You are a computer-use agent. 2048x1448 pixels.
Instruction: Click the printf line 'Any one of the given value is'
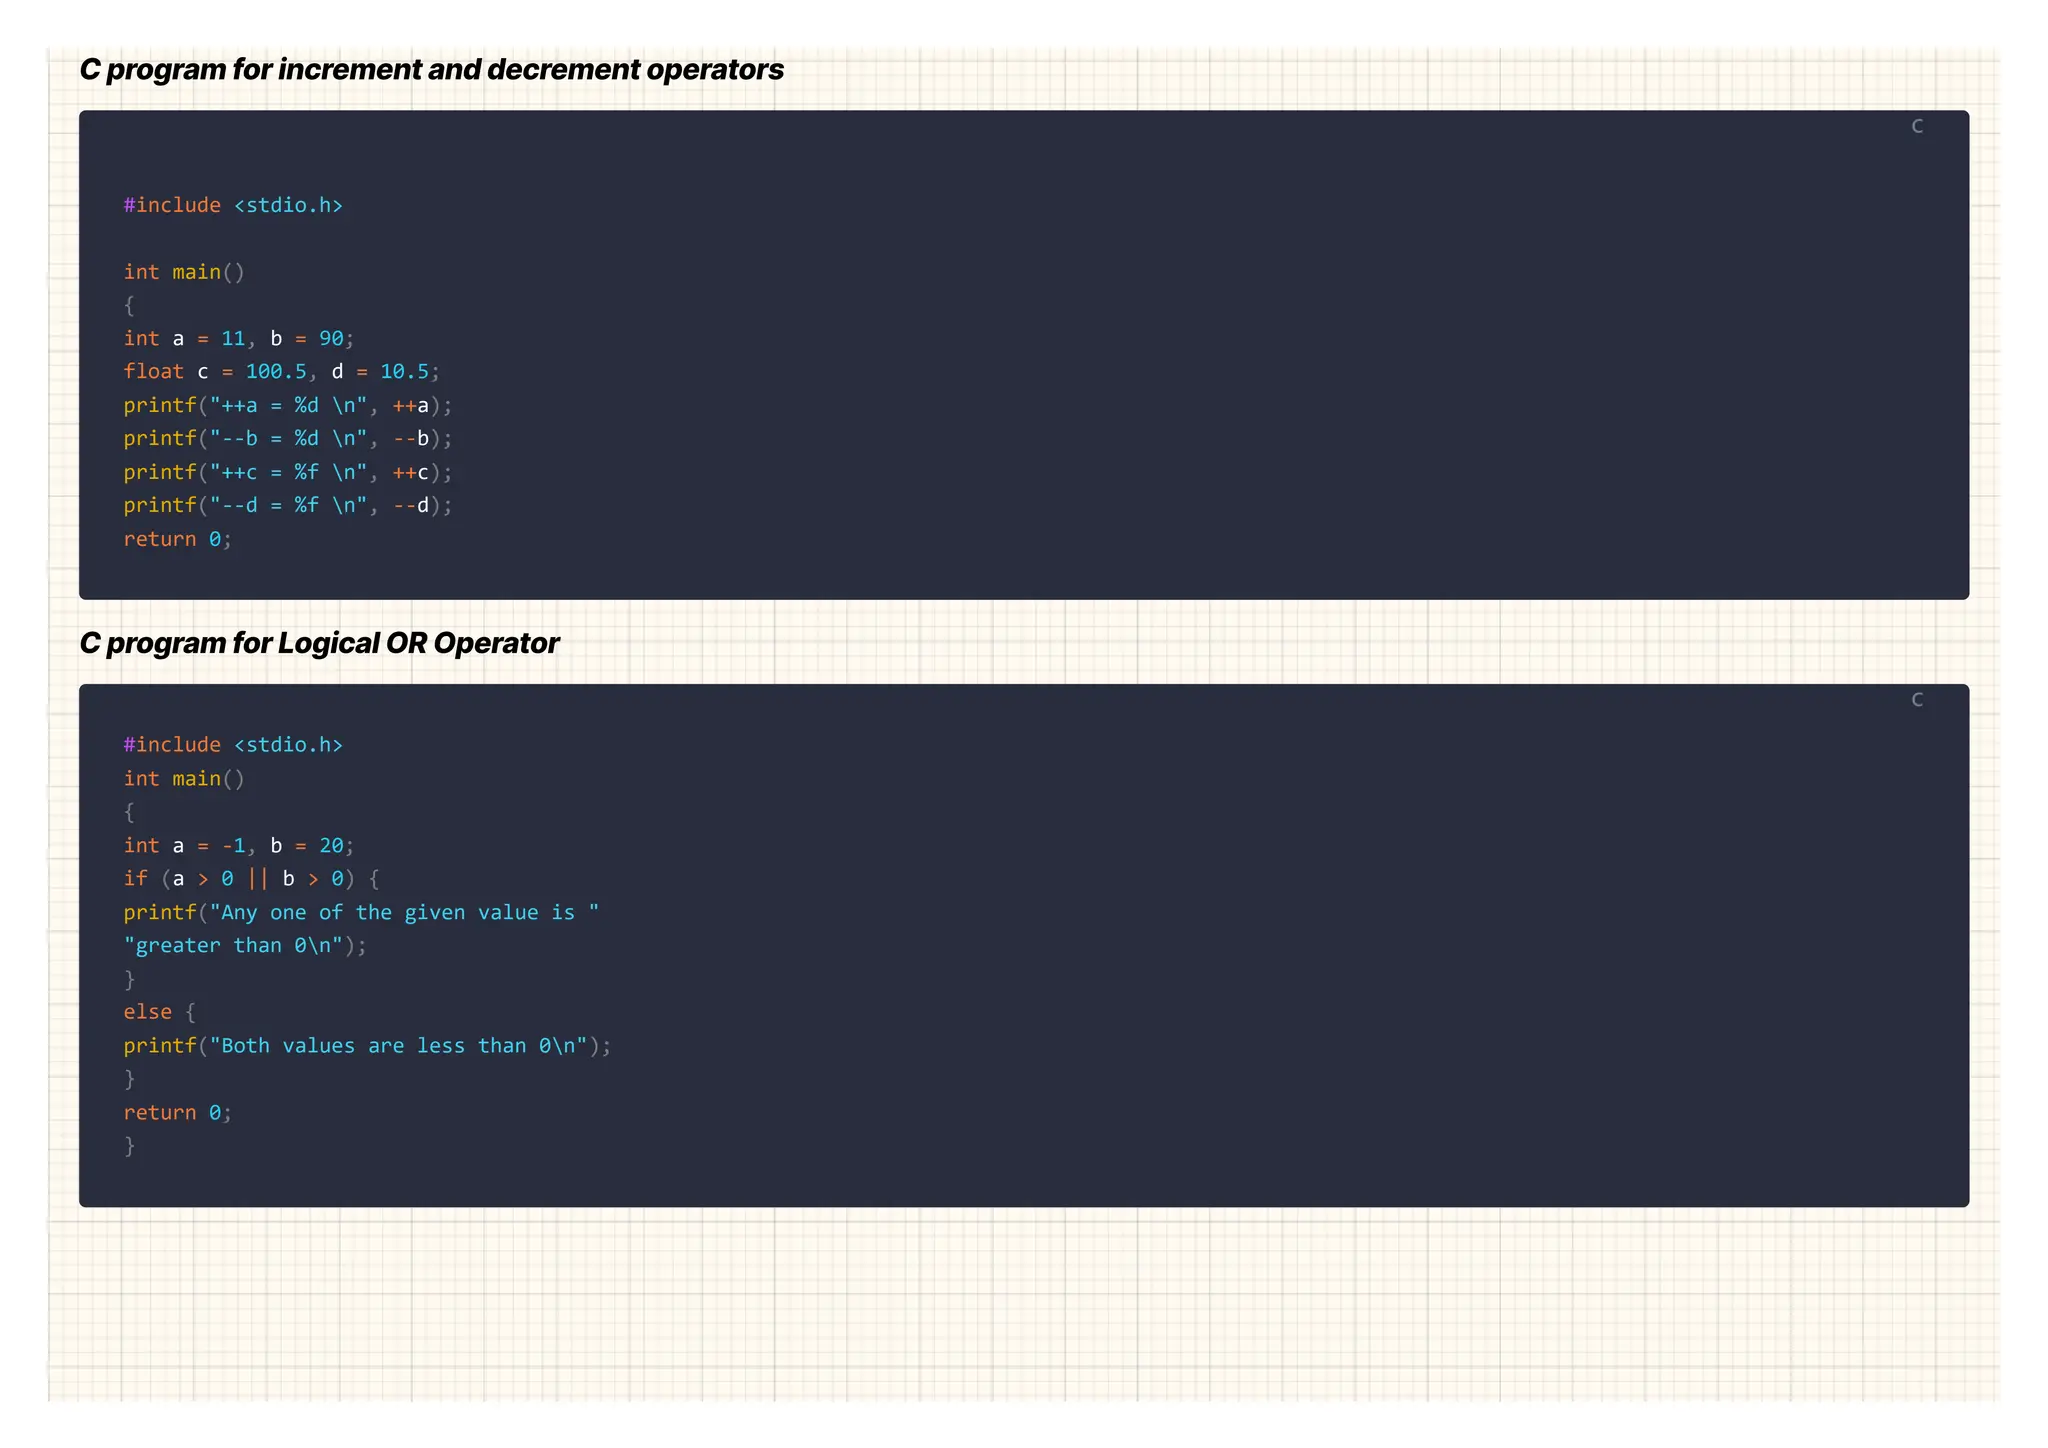pos(361,913)
